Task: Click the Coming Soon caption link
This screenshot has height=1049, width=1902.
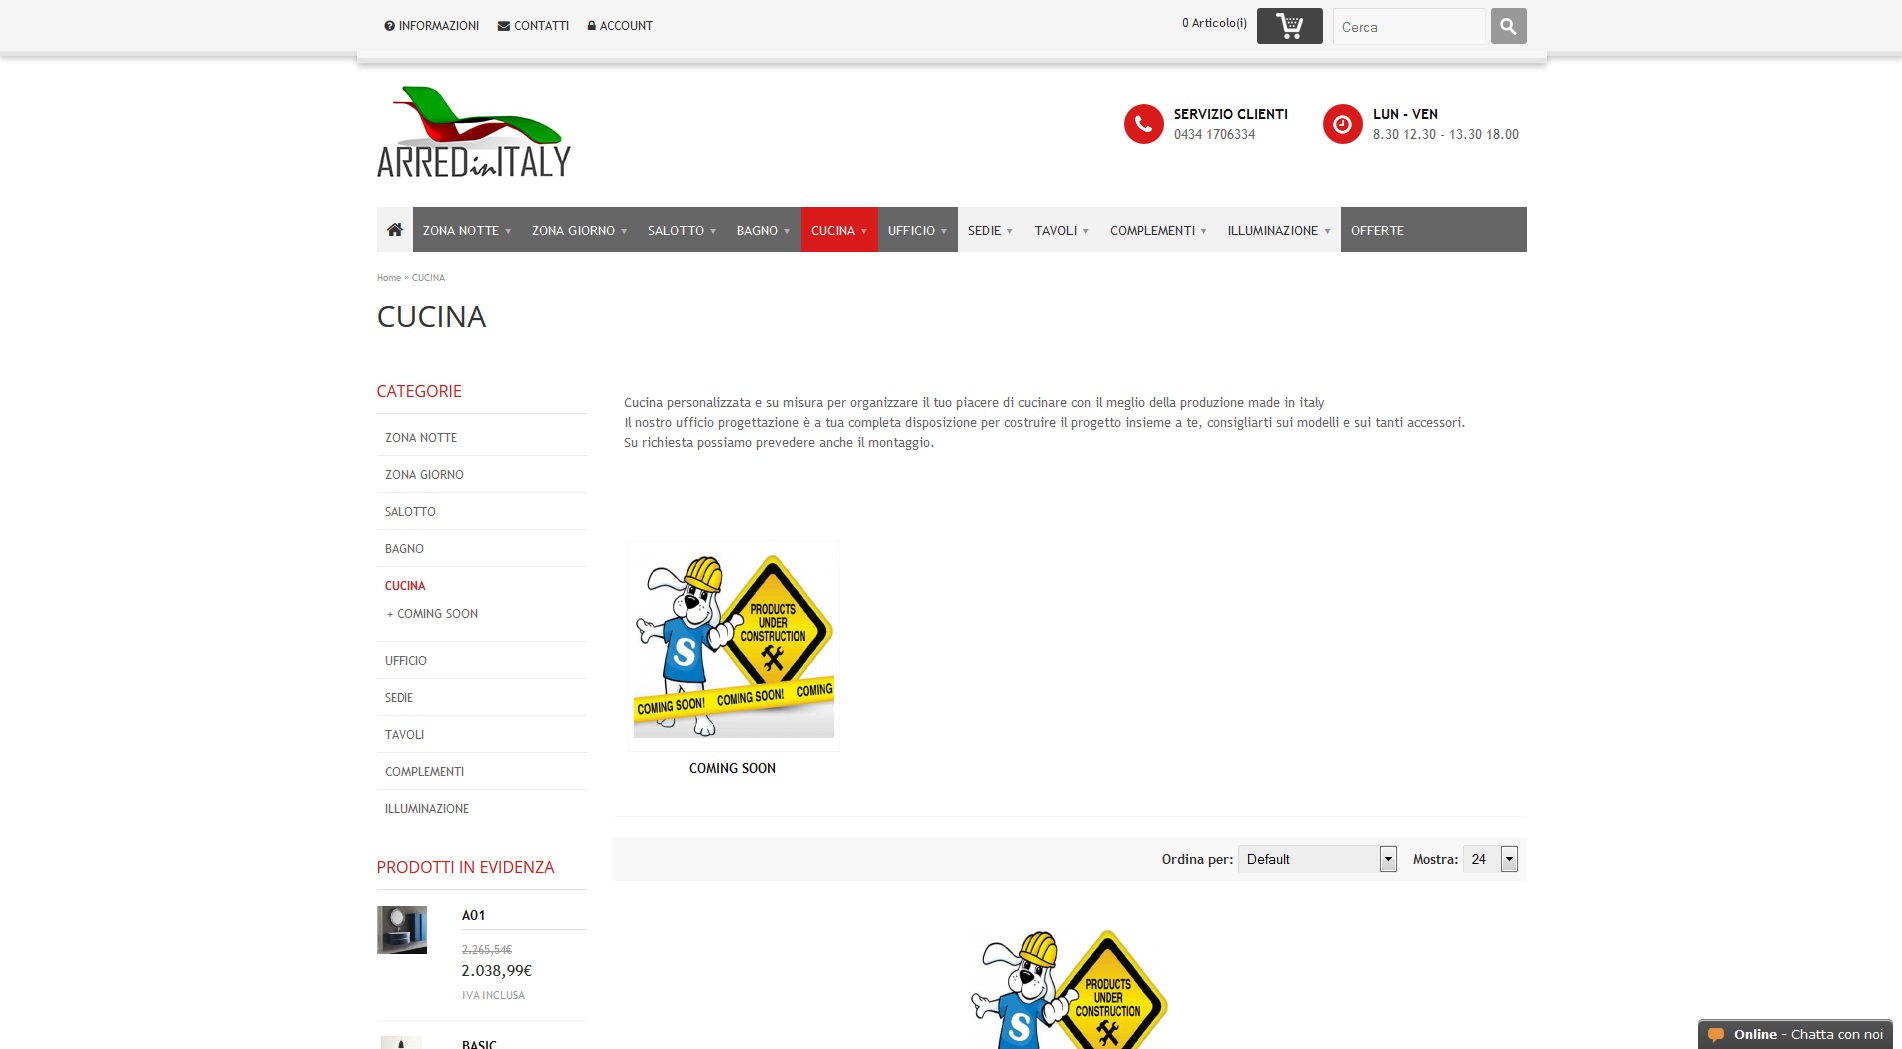Action: (732, 768)
